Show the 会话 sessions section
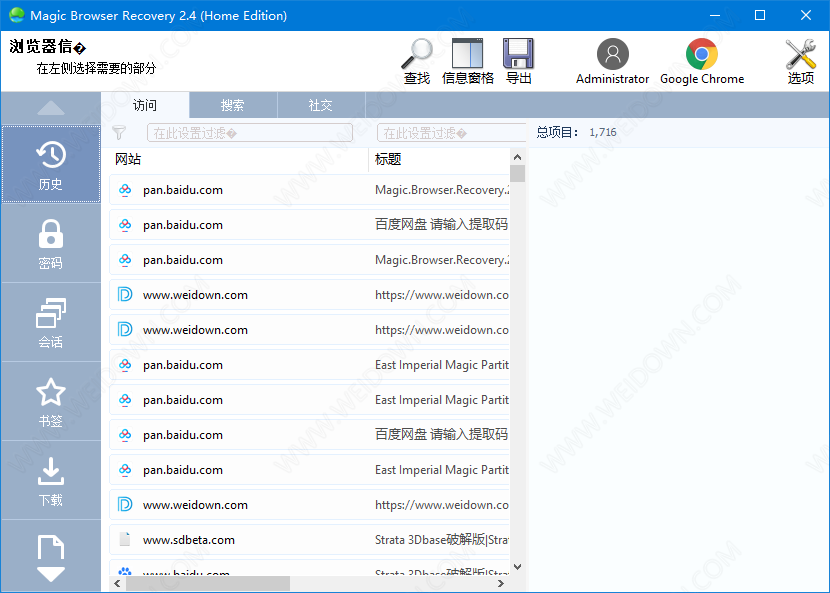The height and width of the screenshot is (593, 830). 51,323
